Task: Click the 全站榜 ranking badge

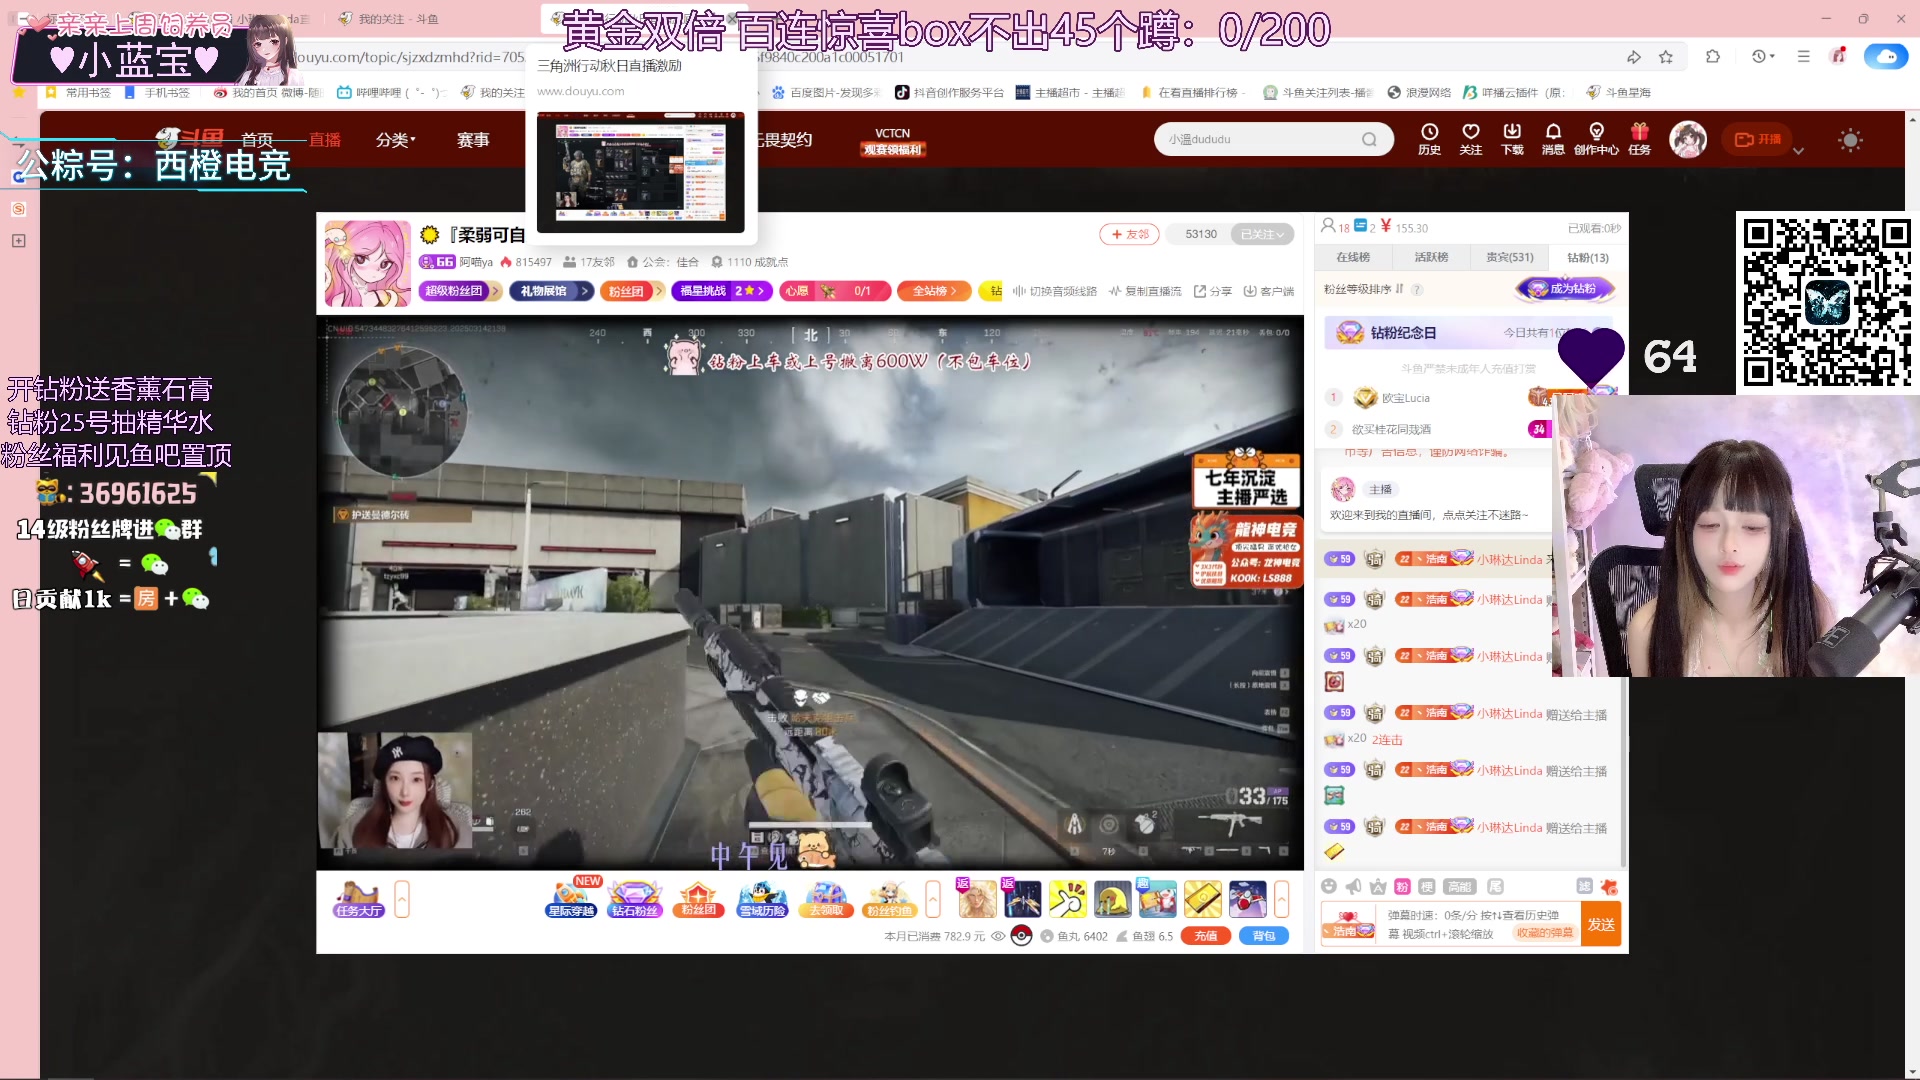Action: (x=934, y=291)
